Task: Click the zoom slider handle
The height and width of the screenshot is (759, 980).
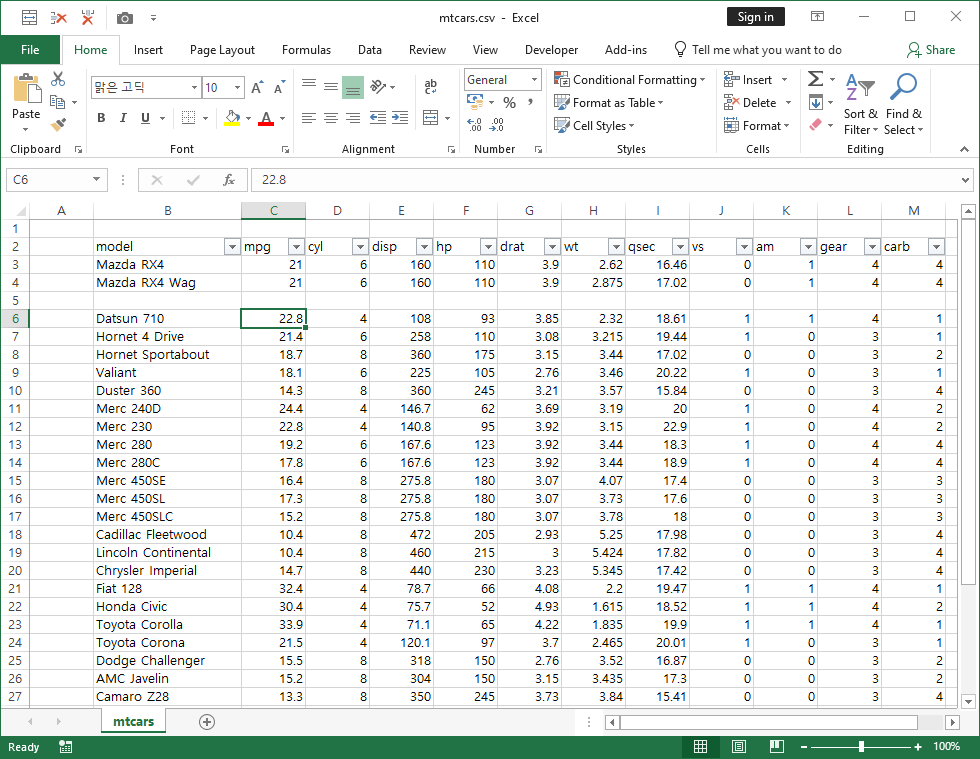Action: pos(861,746)
